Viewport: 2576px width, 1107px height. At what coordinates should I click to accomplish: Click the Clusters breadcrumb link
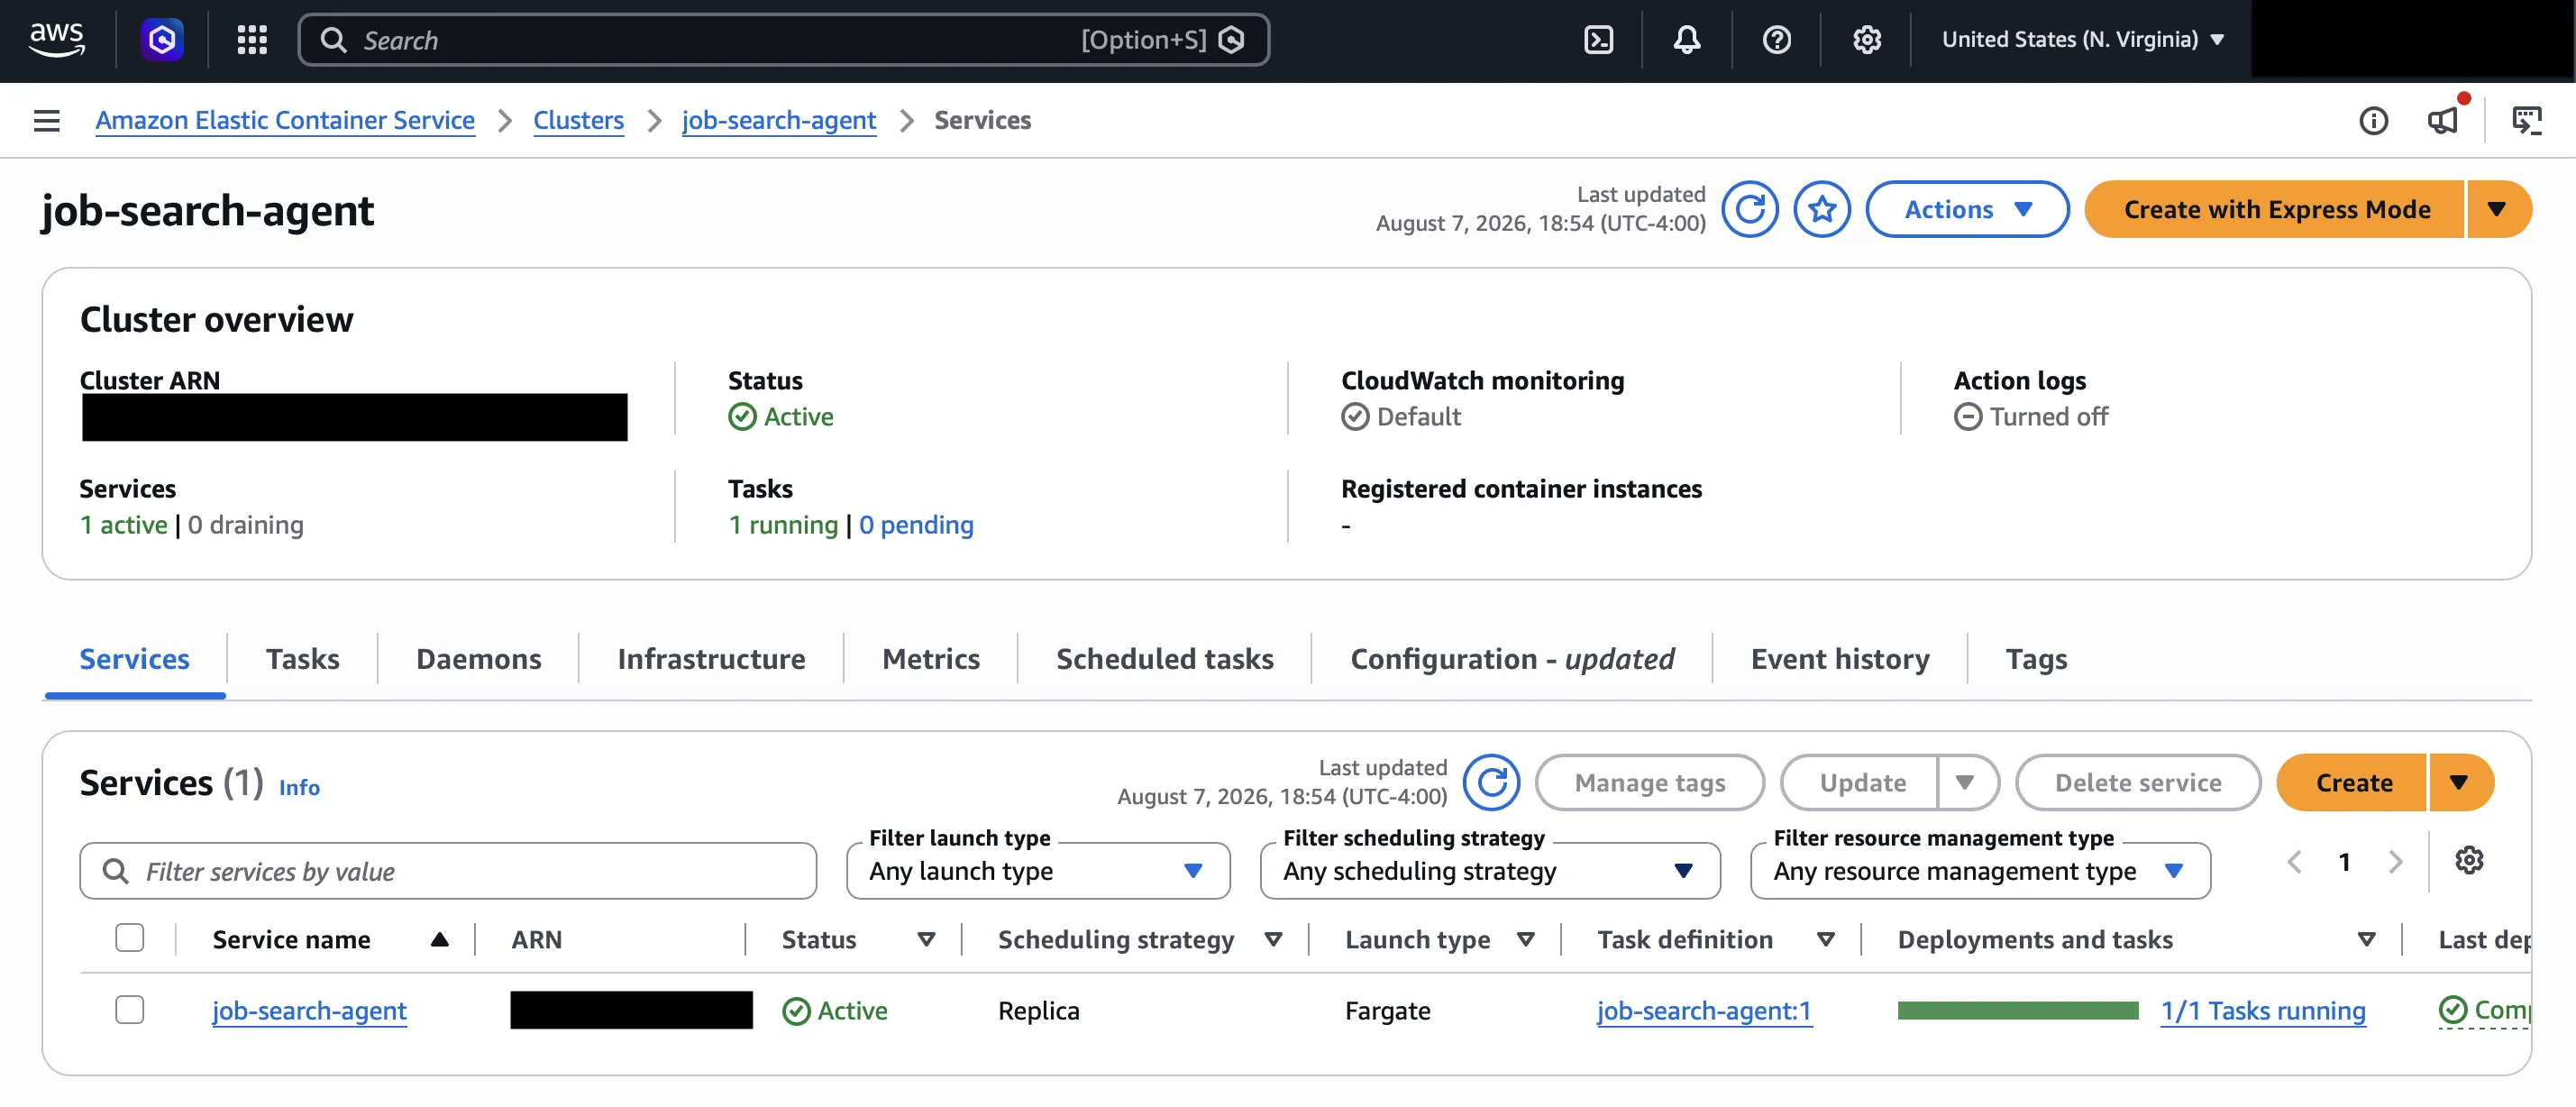pyautogui.click(x=578, y=120)
